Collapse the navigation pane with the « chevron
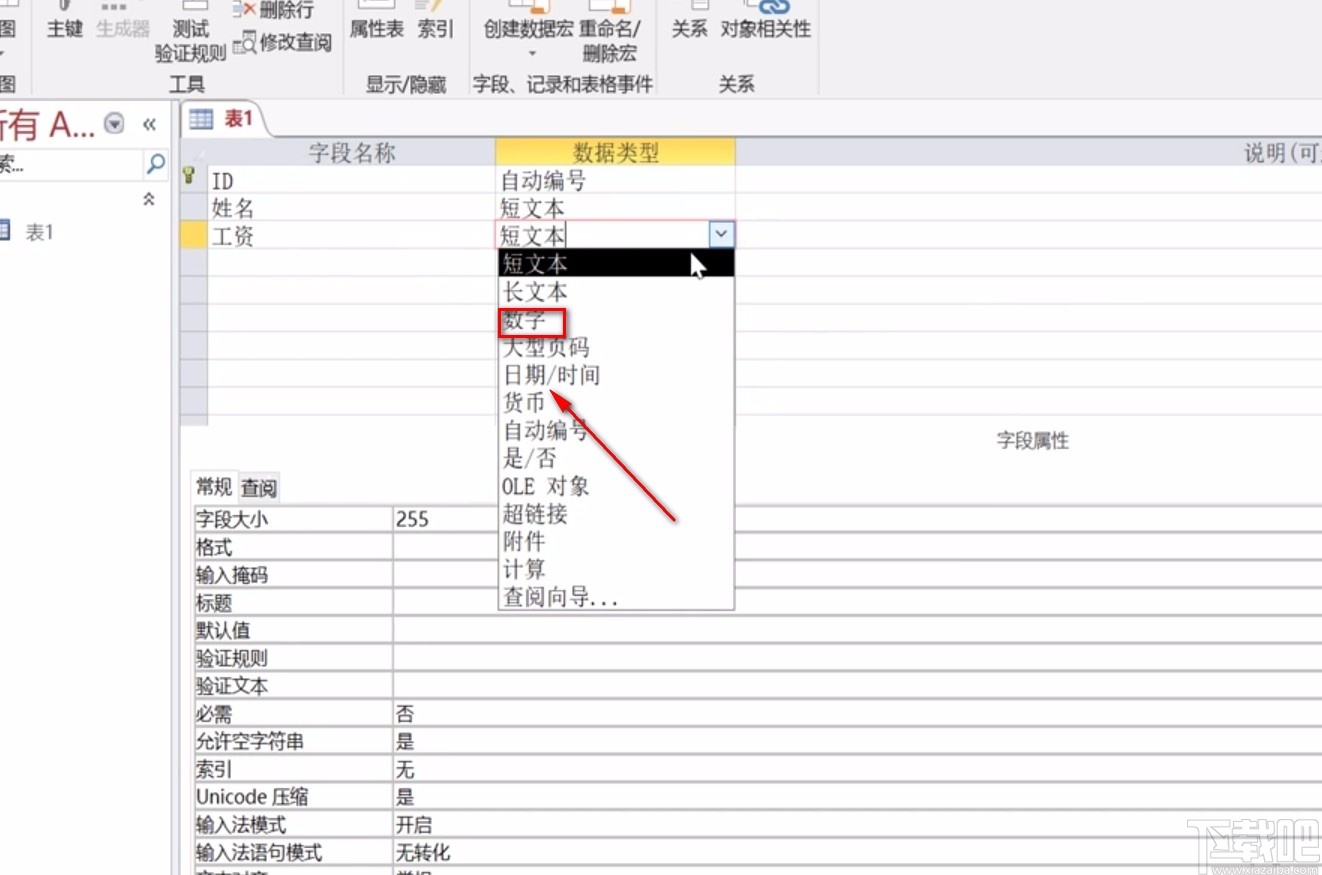 [x=149, y=123]
